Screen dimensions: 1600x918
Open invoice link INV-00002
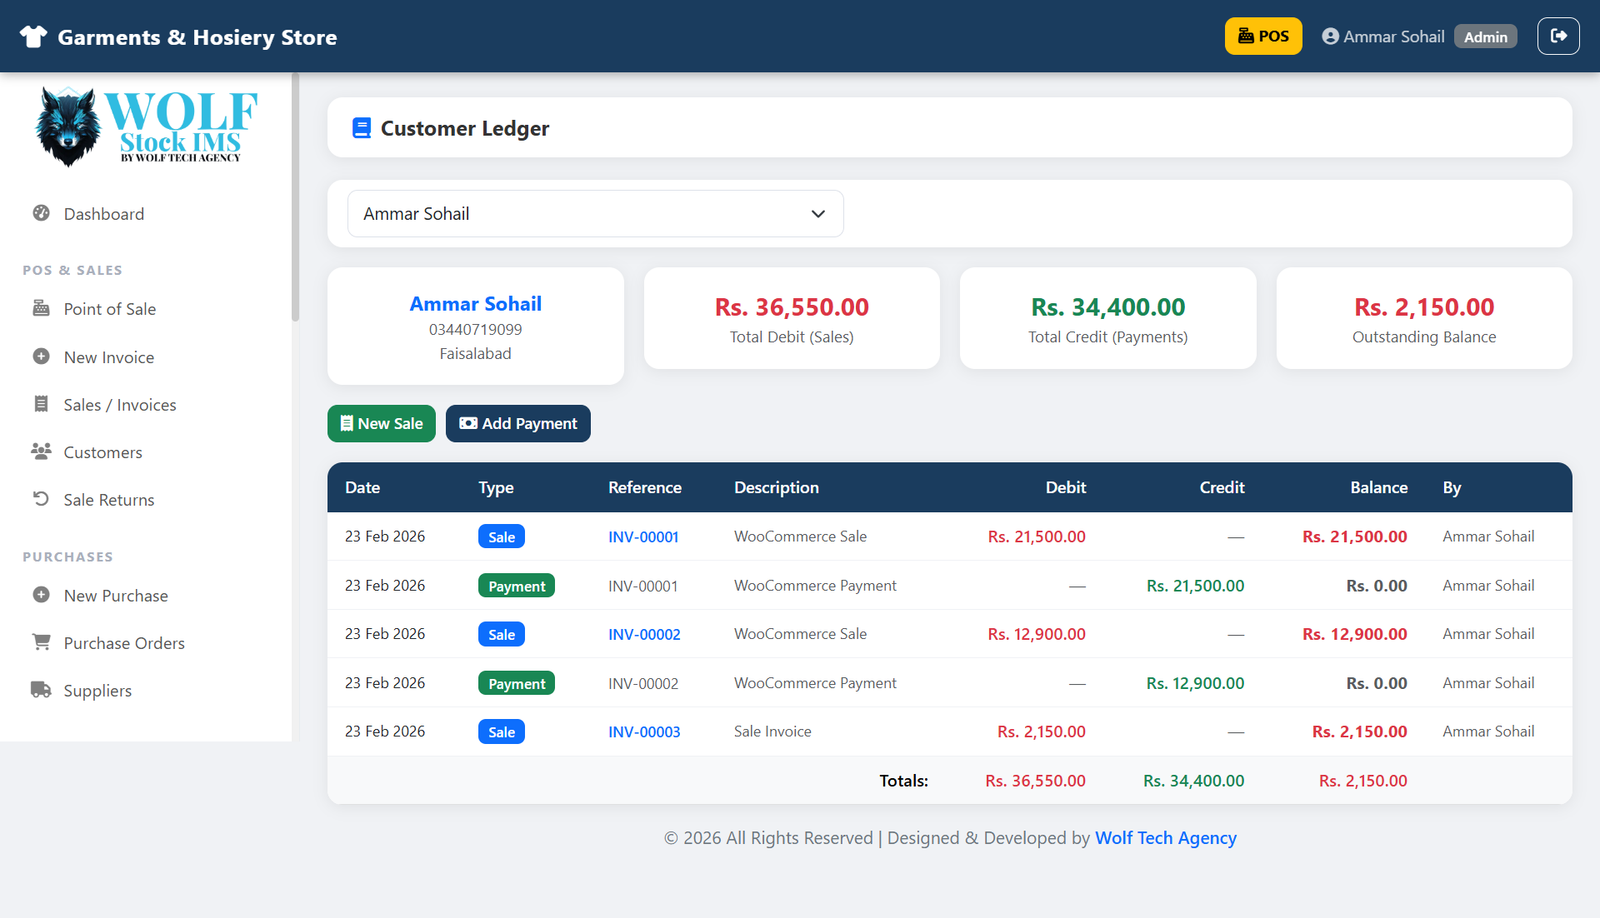[x=644, y=635]
